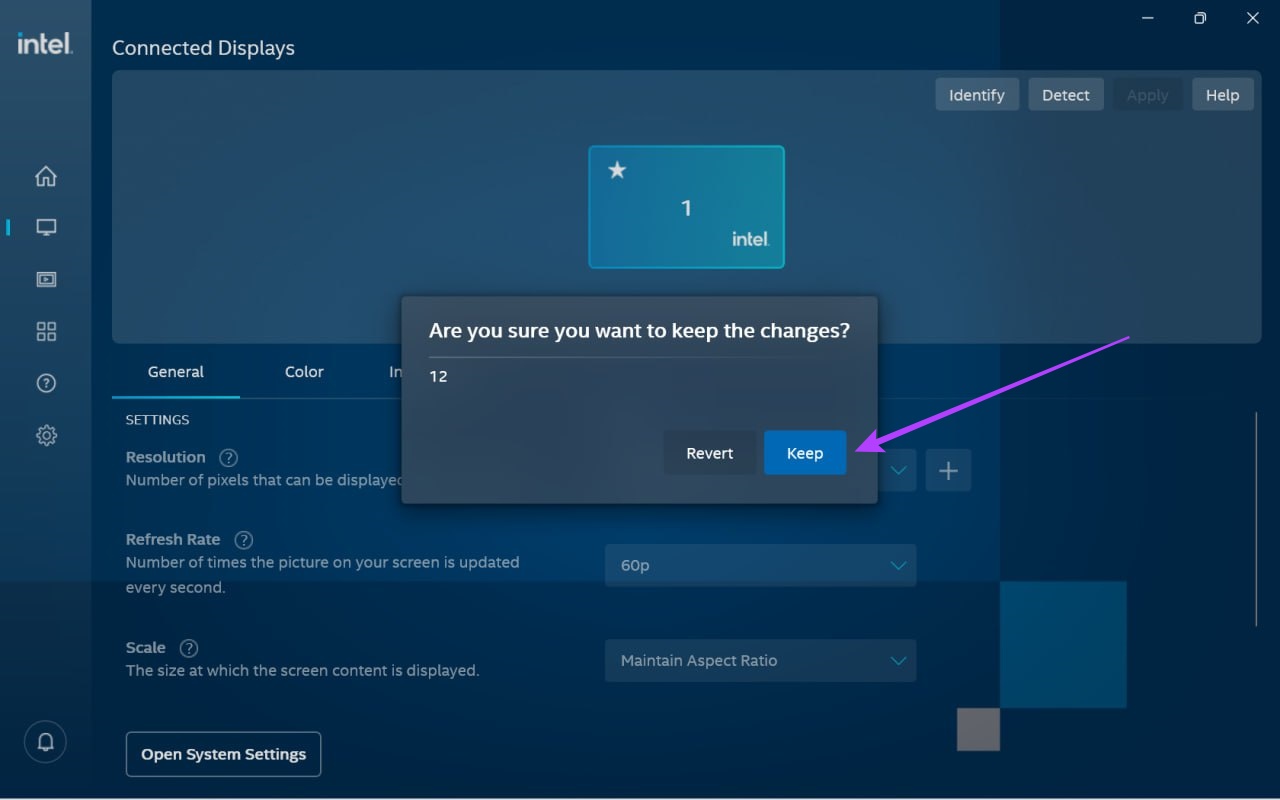Open Preferences gear icon in the sidebar

point(46,435)
